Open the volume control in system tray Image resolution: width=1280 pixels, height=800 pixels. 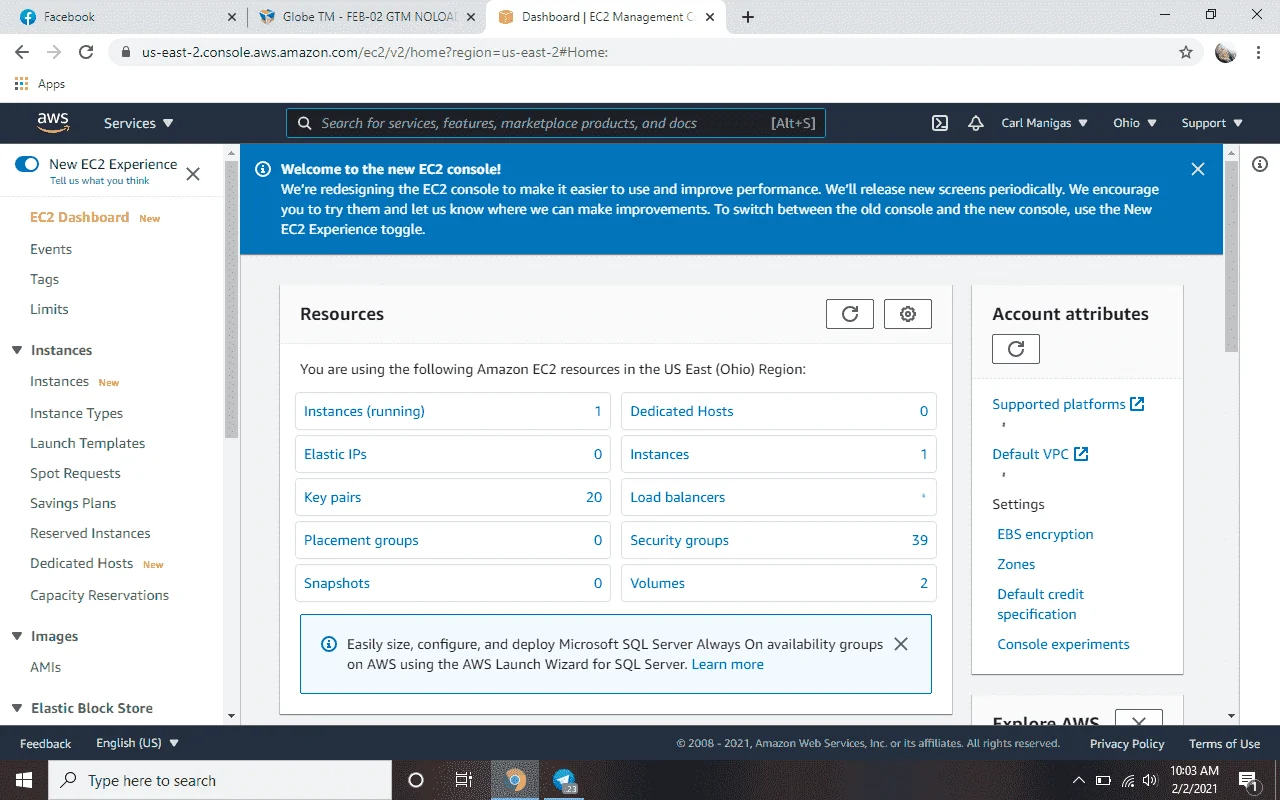point(1150,780)
